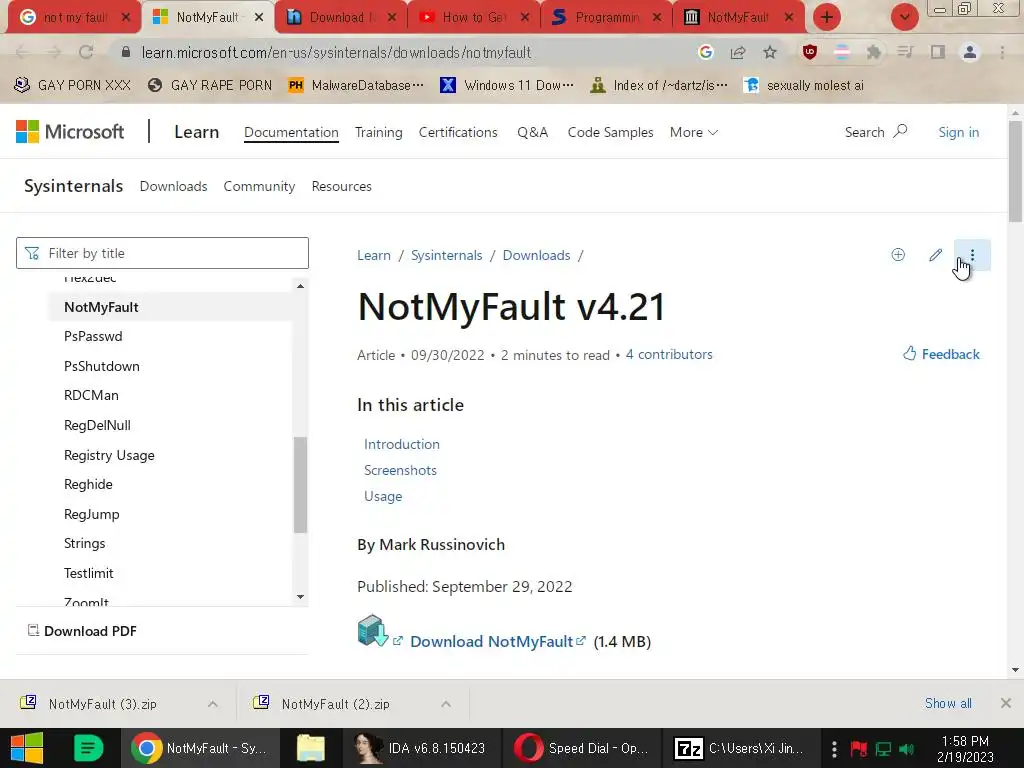This screenshot has height=768, width=1024.
Task: Select RegJump in the sidebar list
Action: [91, 514]
